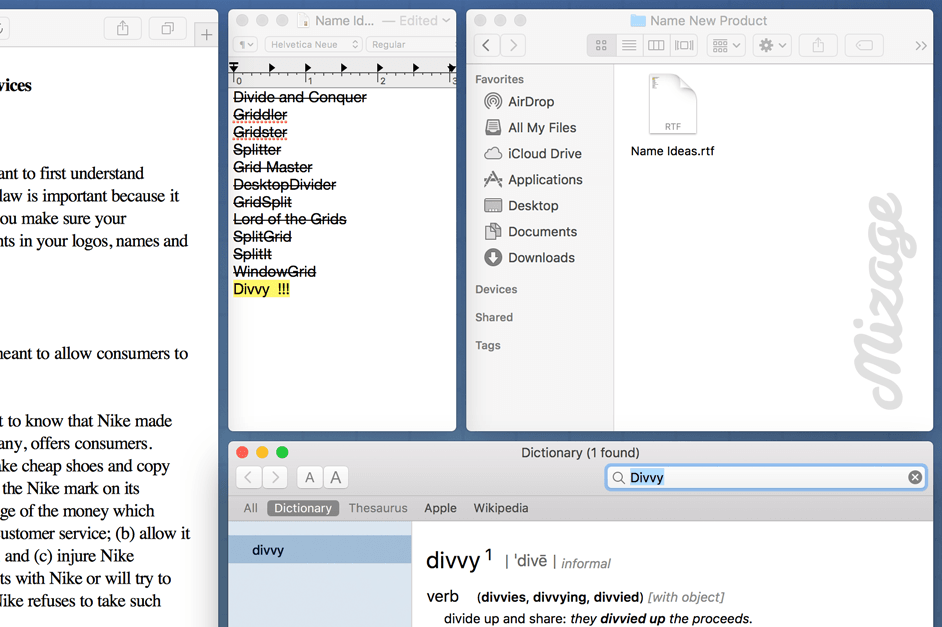Viewport: 942px width, 627px height.
Task: Go forward in the Dictionary window
Action: pos(275,477)
